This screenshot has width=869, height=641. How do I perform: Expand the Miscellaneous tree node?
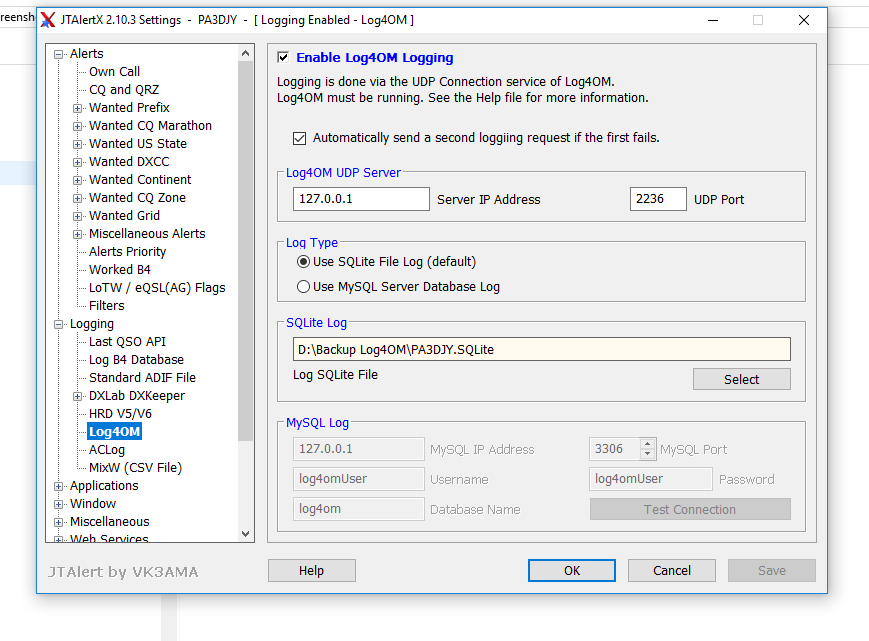[58, 522]
